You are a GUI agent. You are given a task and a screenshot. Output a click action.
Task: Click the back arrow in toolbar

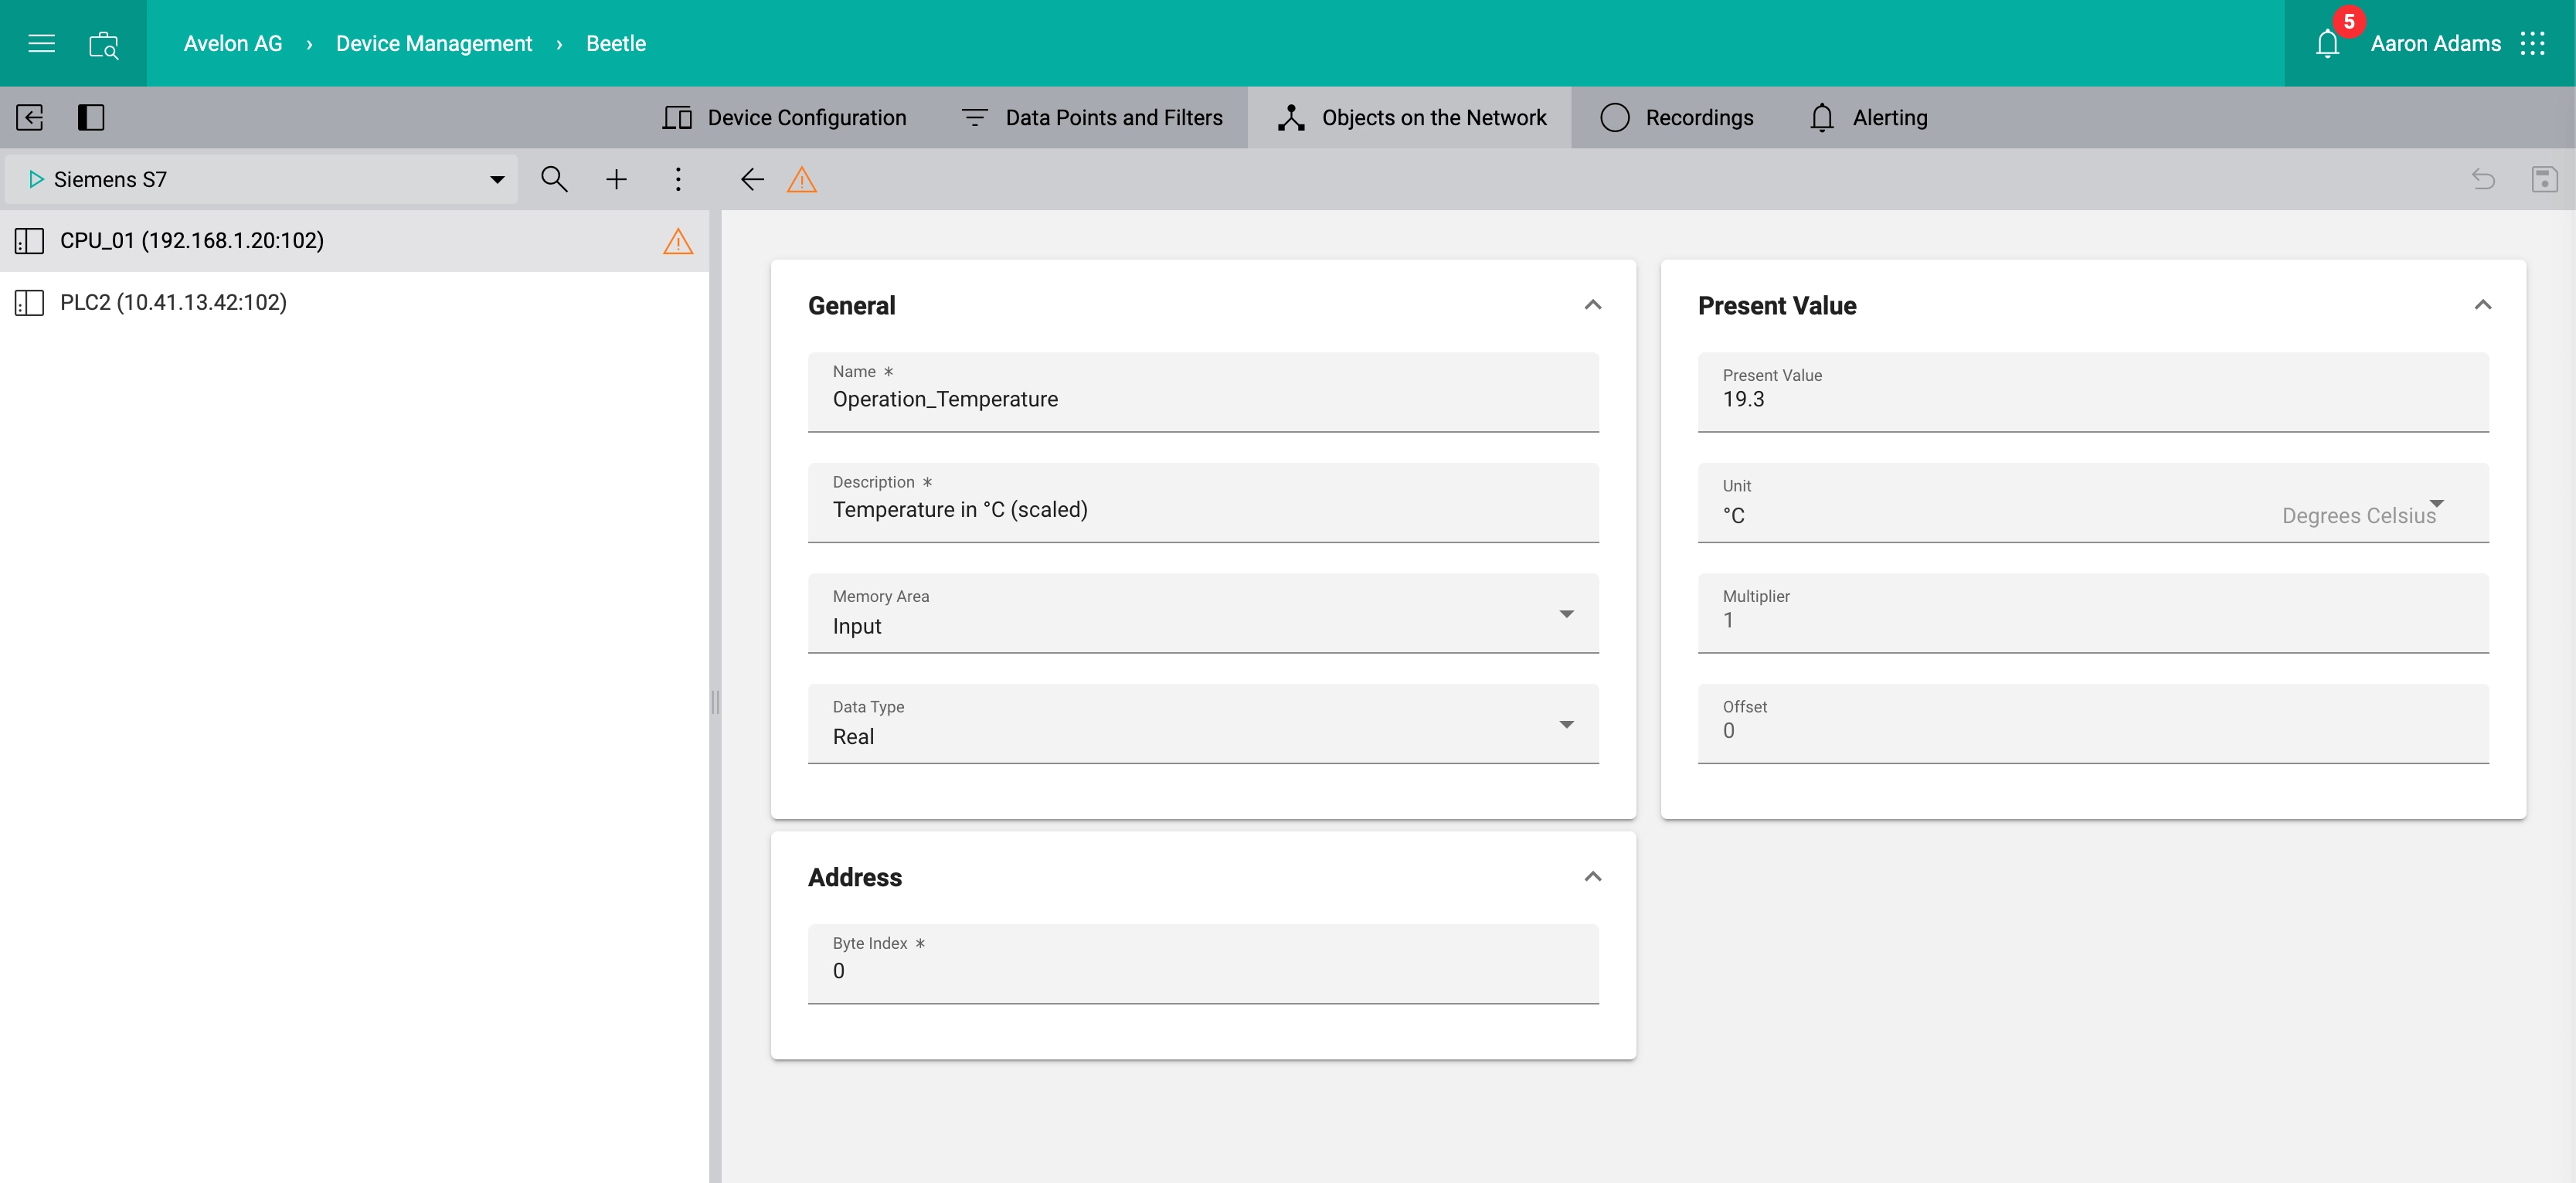click(x=752, y=179)
